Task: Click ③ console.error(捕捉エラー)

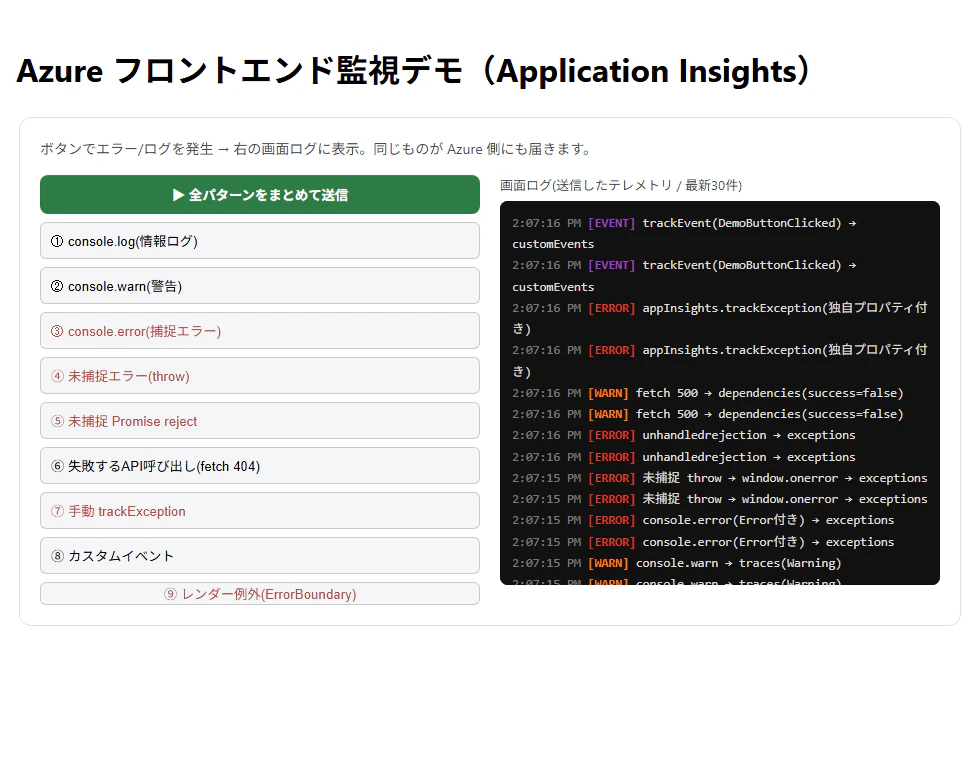Action: click(x=259, y=331)
